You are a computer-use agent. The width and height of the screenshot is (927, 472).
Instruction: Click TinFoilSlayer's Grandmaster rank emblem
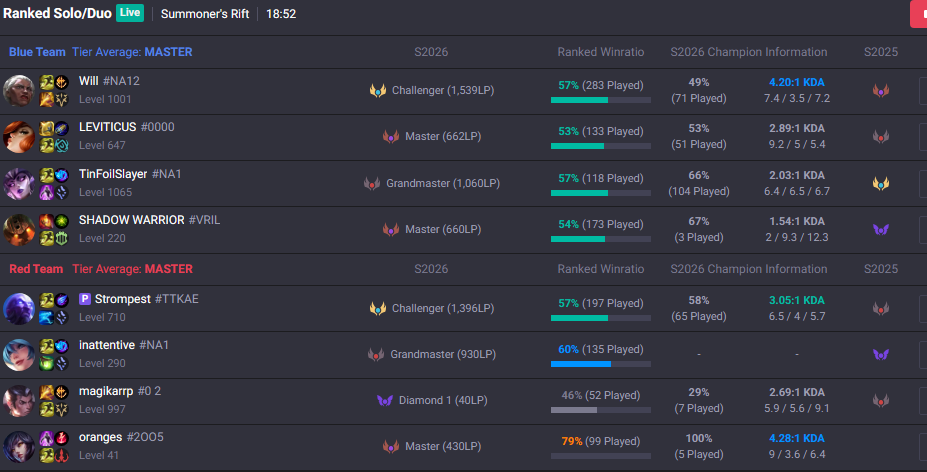(372, 183)
